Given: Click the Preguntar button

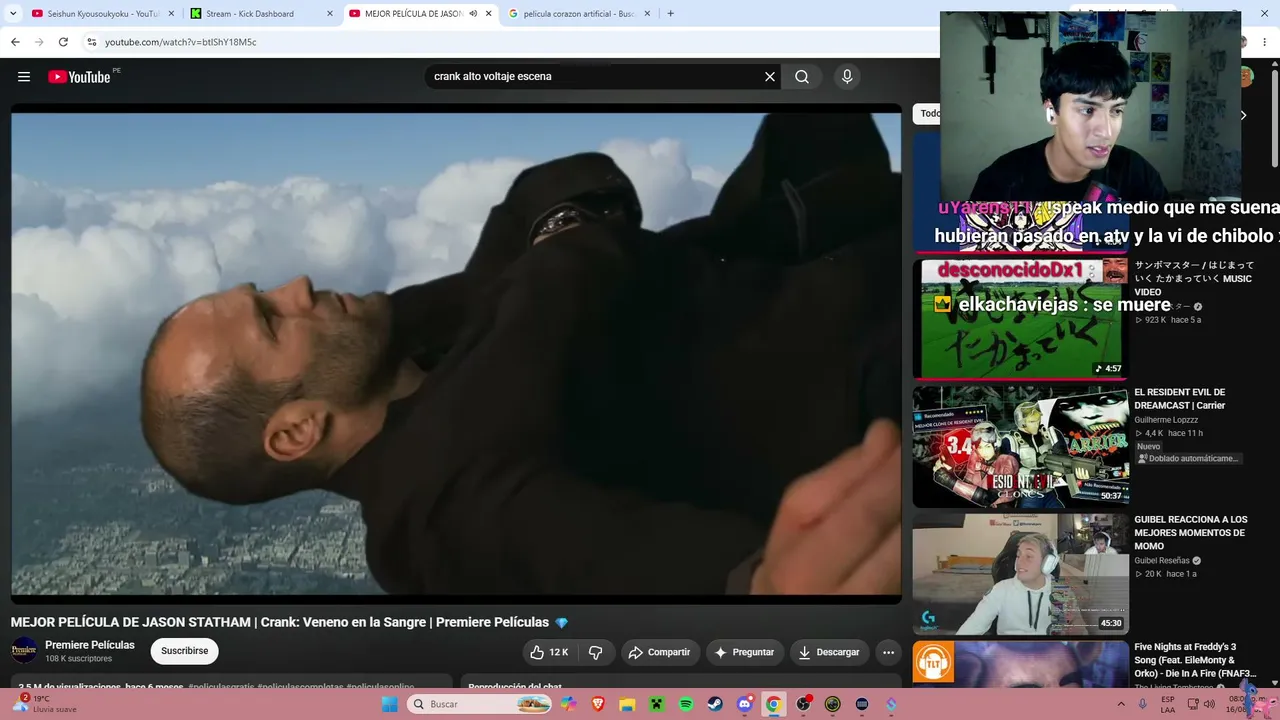Looking at the screenshot, I should point(745,652).
